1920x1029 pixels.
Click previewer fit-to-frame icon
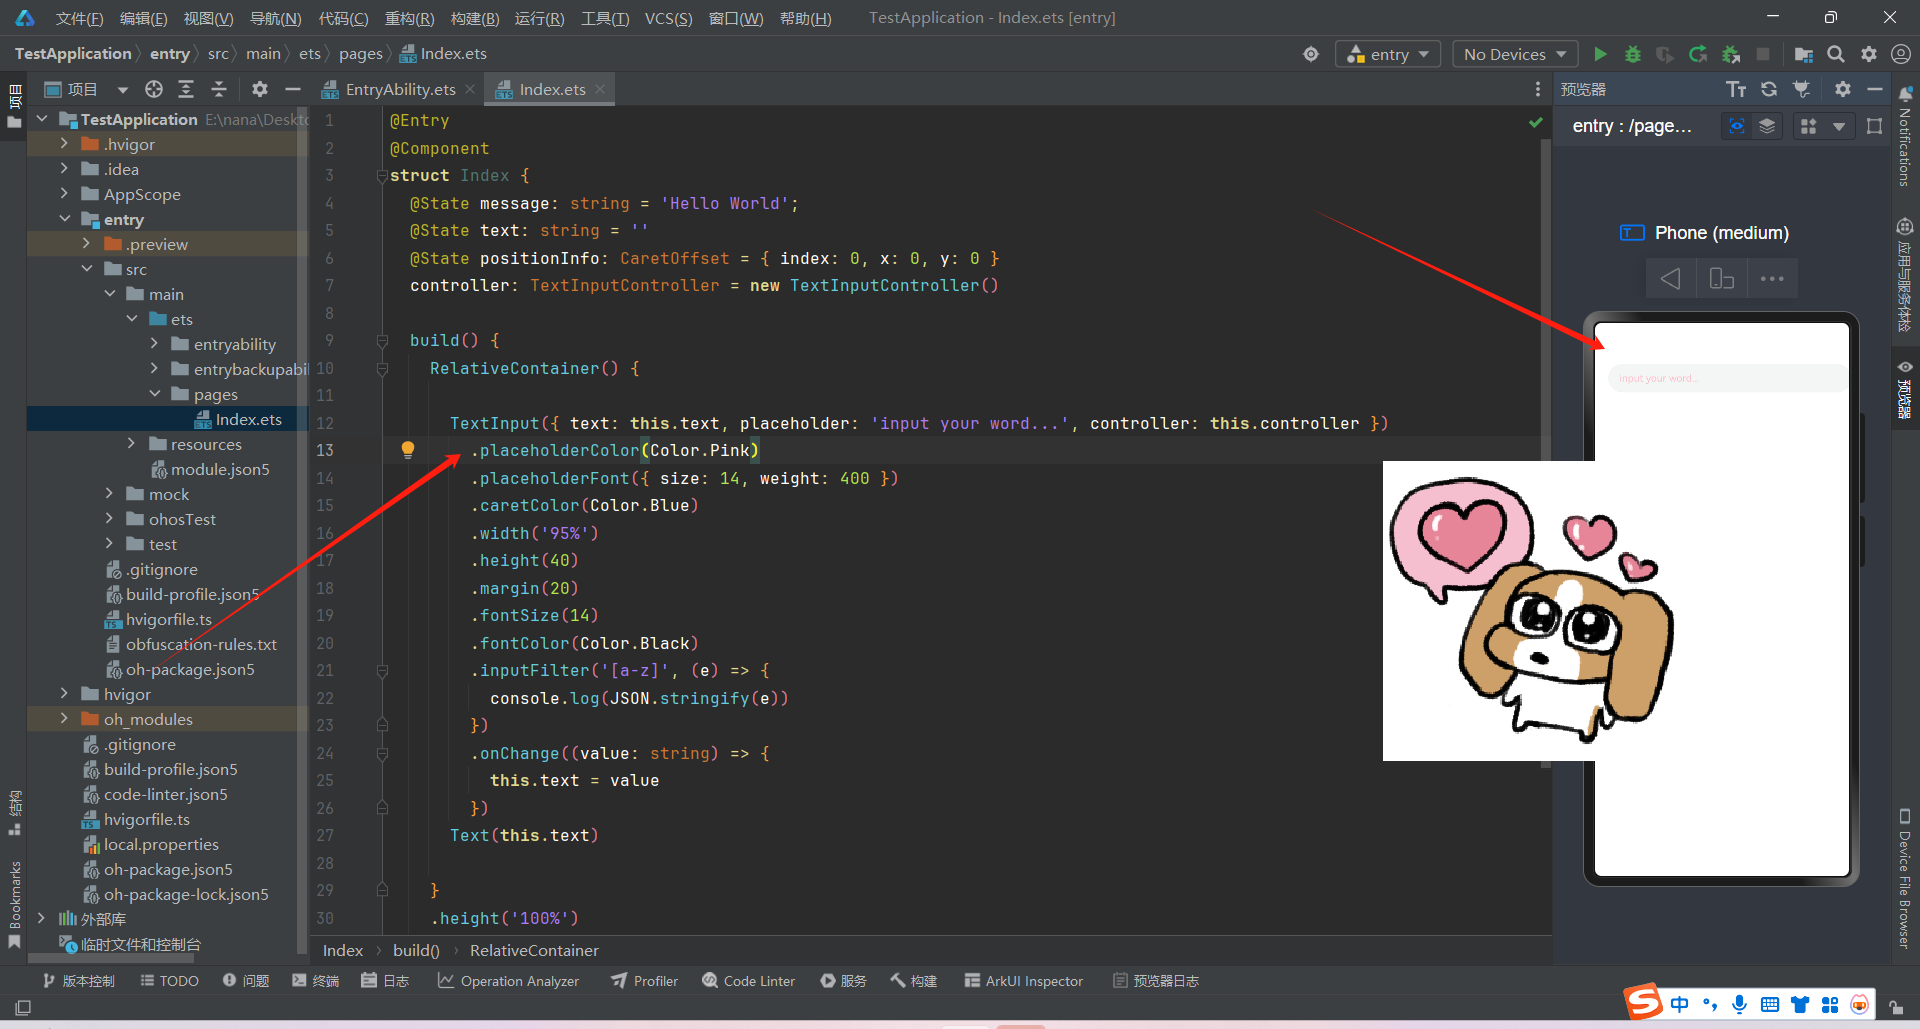point(1875,126)
